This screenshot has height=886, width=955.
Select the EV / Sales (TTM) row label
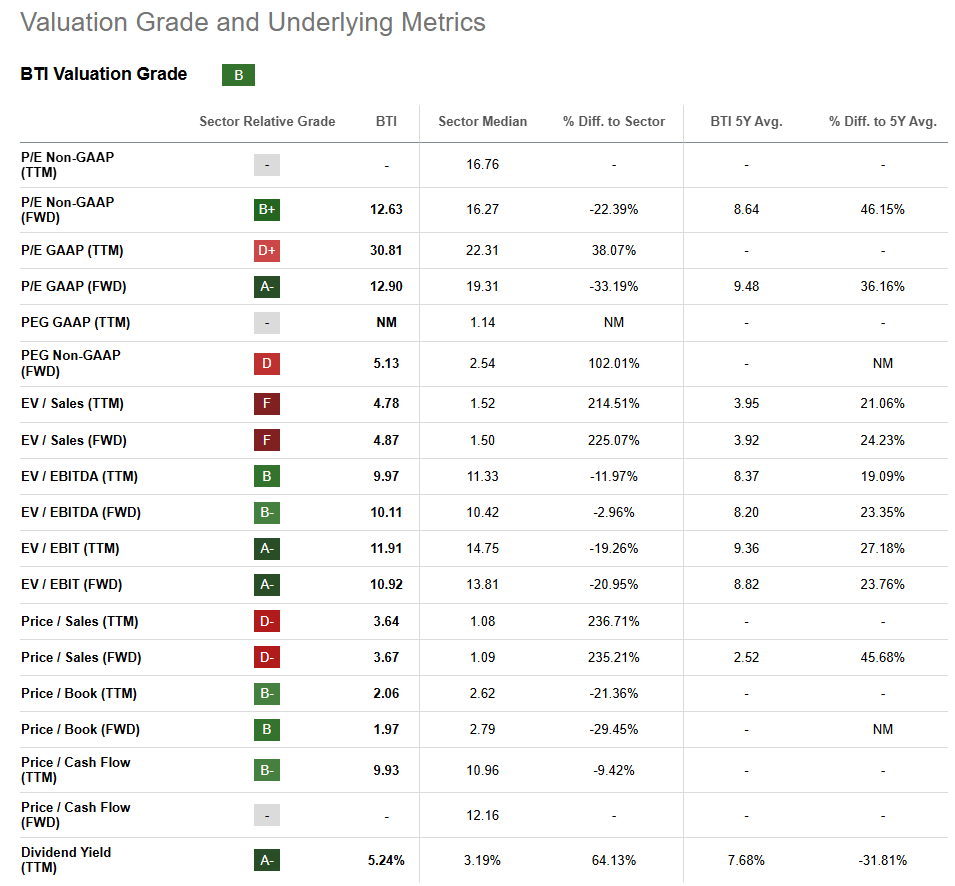coord(72,404)
